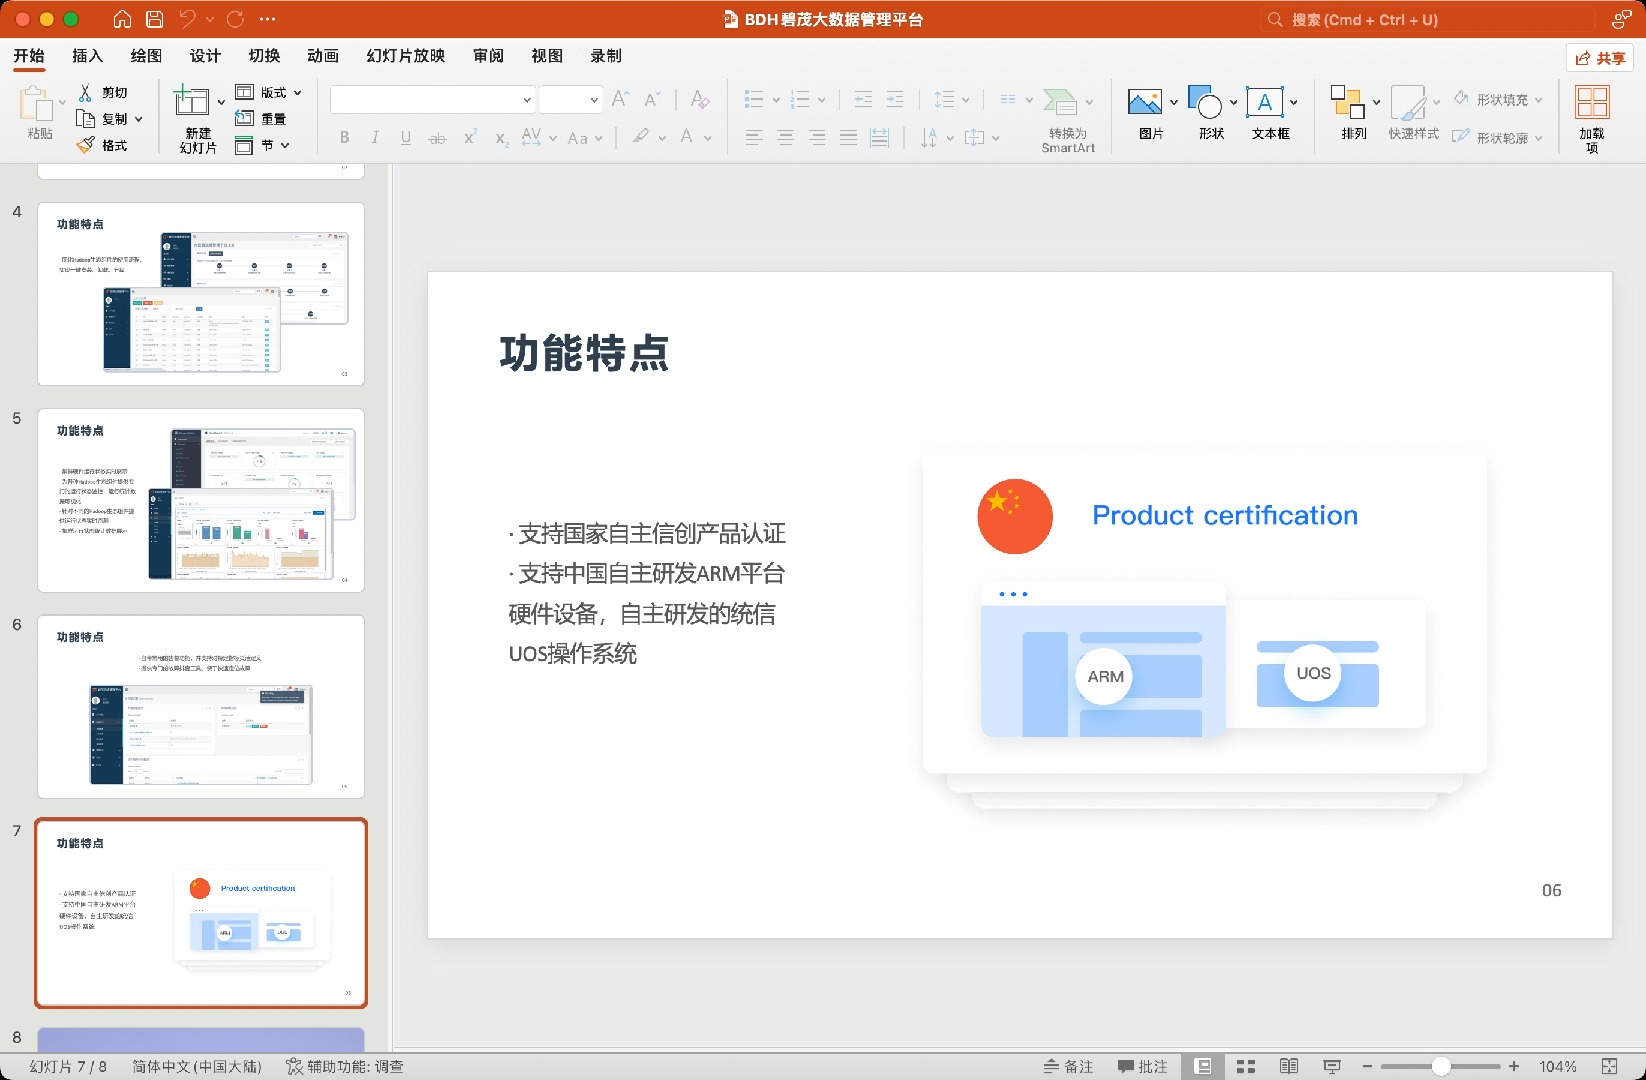Expand the Layout (版式) dropdown

[x=297, y=92]
